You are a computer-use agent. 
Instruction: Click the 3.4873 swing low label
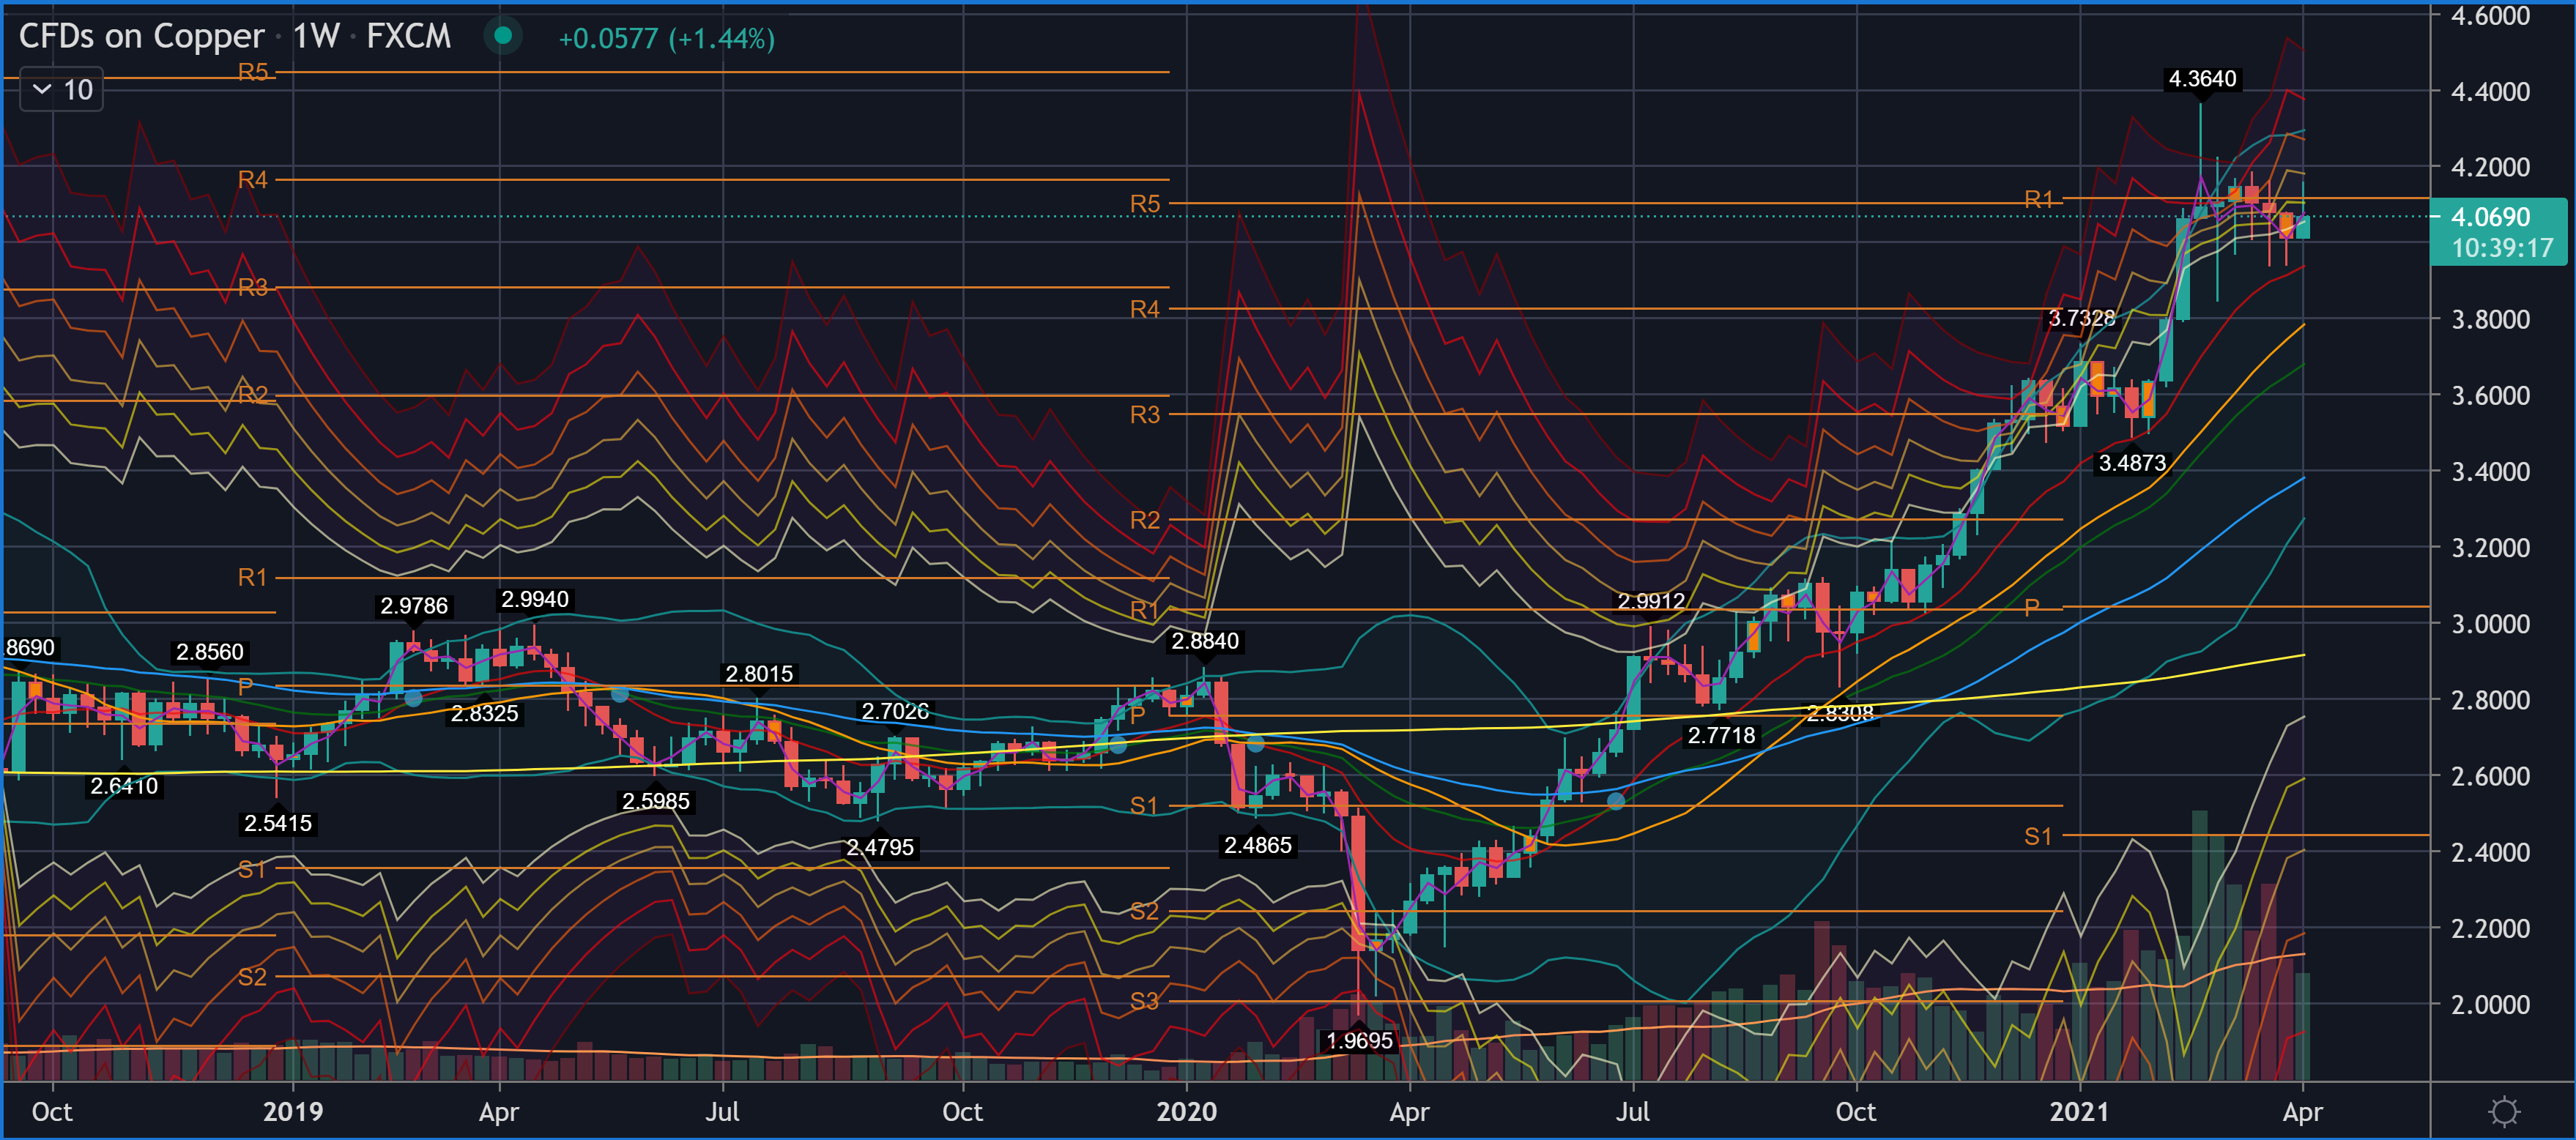click(x=2132, y=463)
